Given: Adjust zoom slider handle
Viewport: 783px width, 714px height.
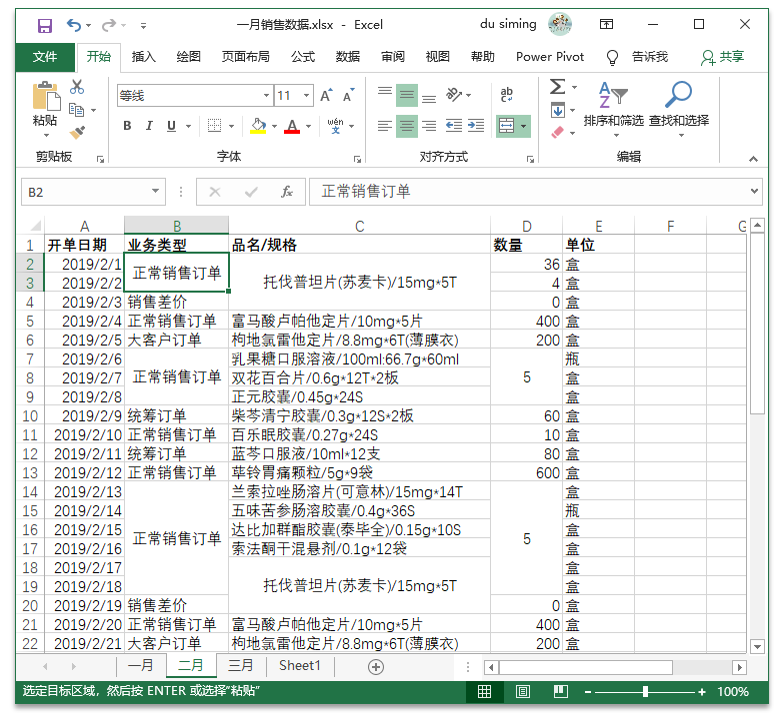Looking at the screenshot, I should [645, 692].
